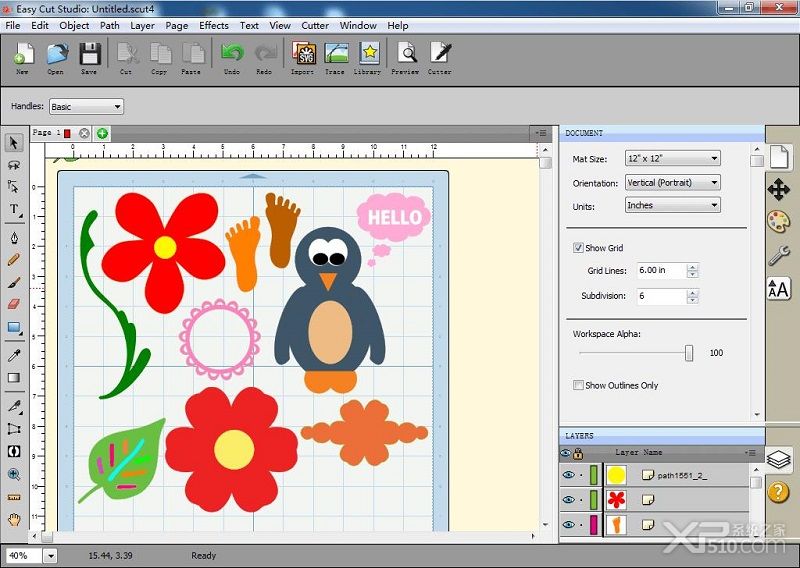Select the arrow Selection tool
This screenshot has height=568, width=800.
(x=14, y=143)
